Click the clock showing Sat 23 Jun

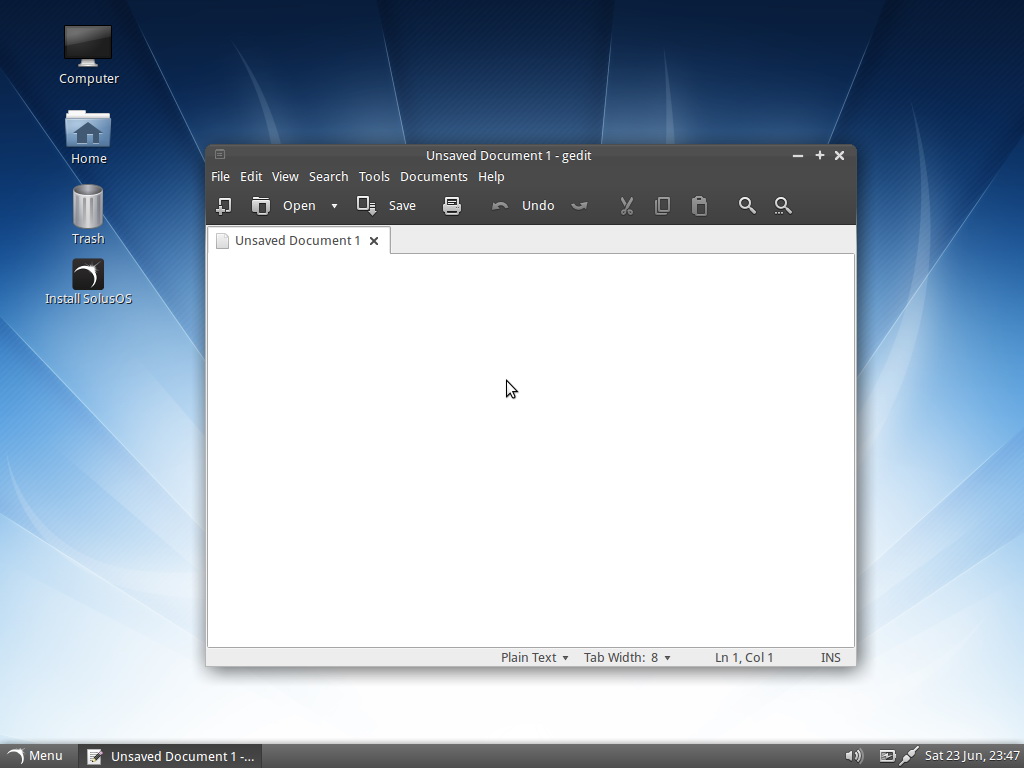click(972, 756)
